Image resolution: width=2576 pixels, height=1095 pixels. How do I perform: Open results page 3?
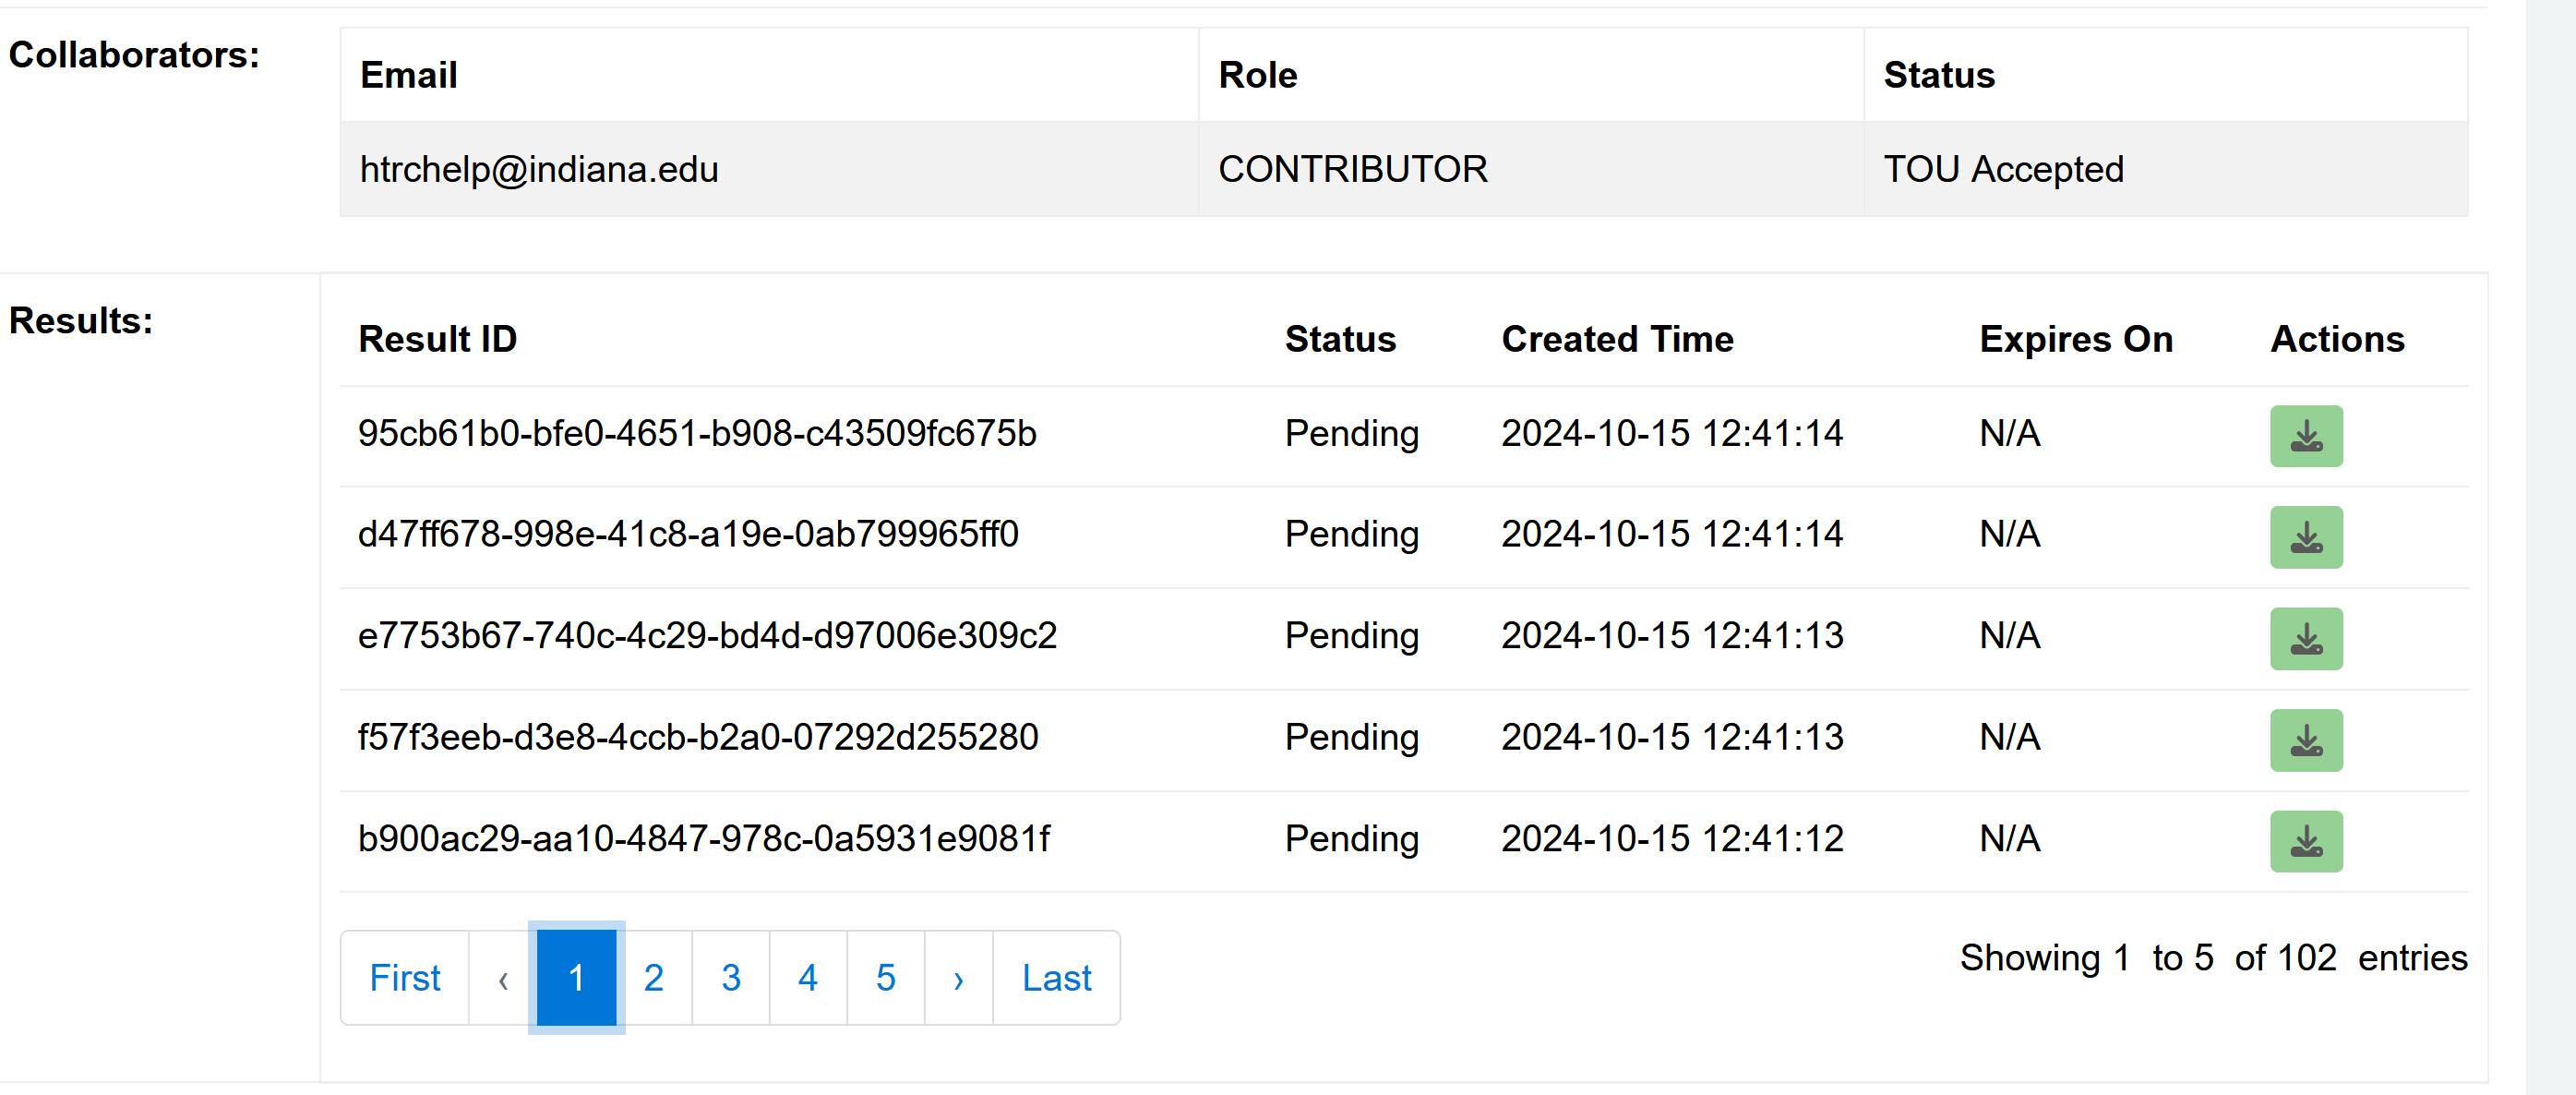click(730, 978)
